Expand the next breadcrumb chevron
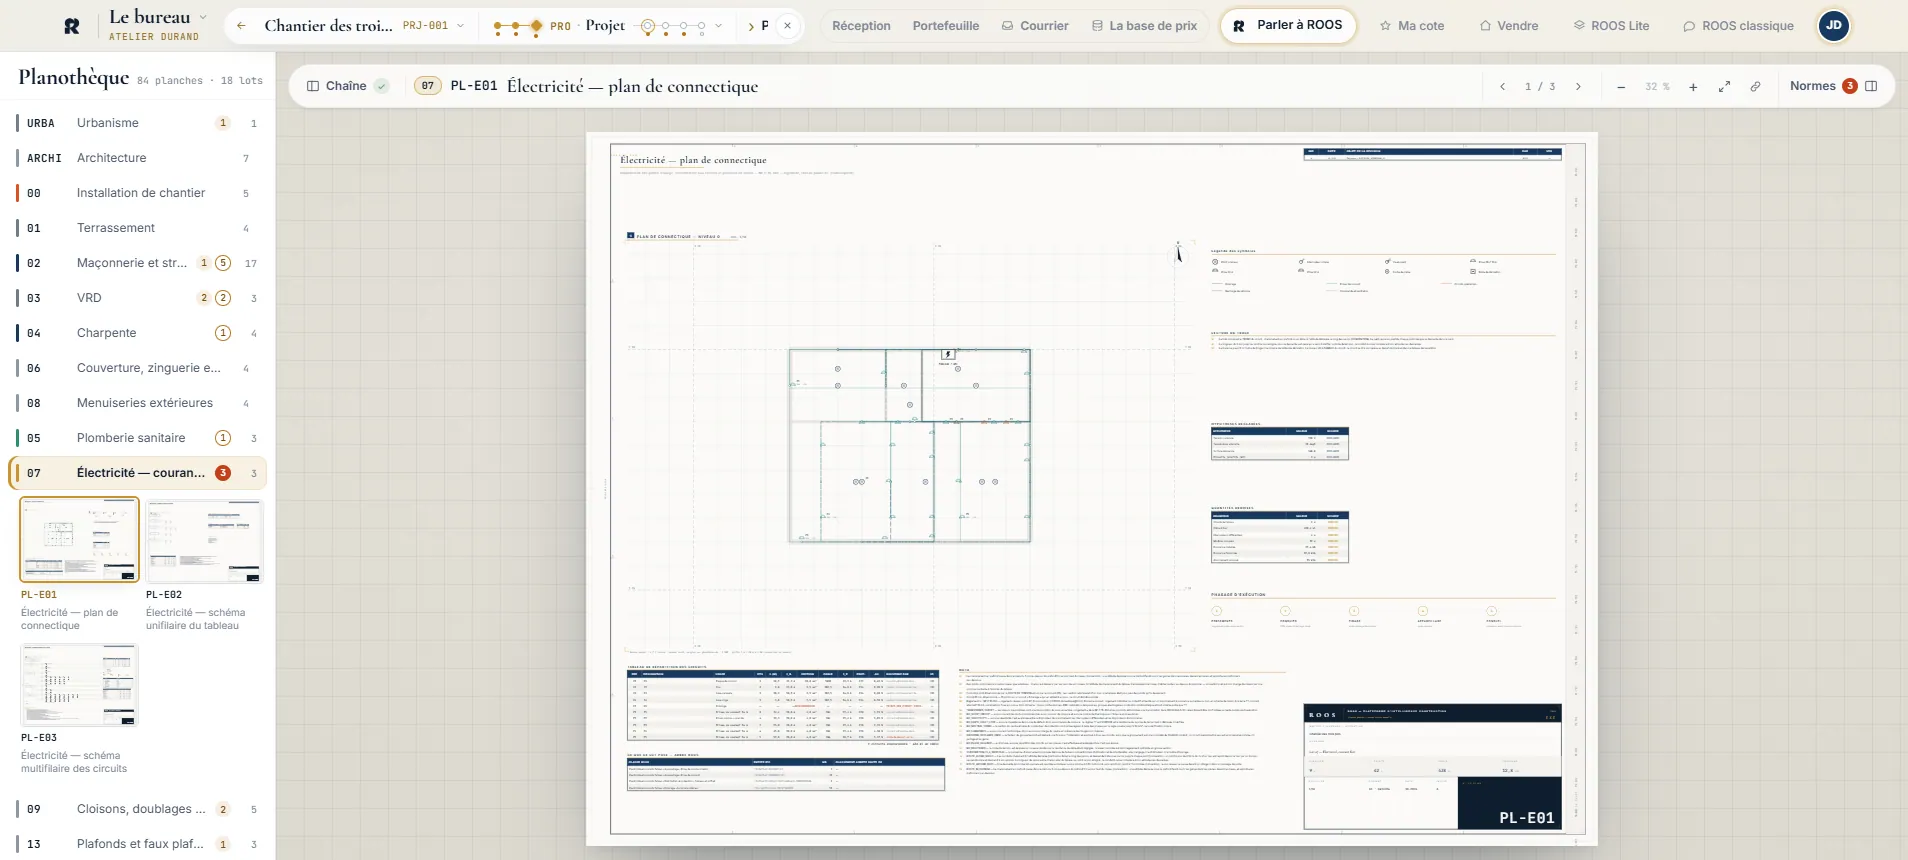 point(751,26)
